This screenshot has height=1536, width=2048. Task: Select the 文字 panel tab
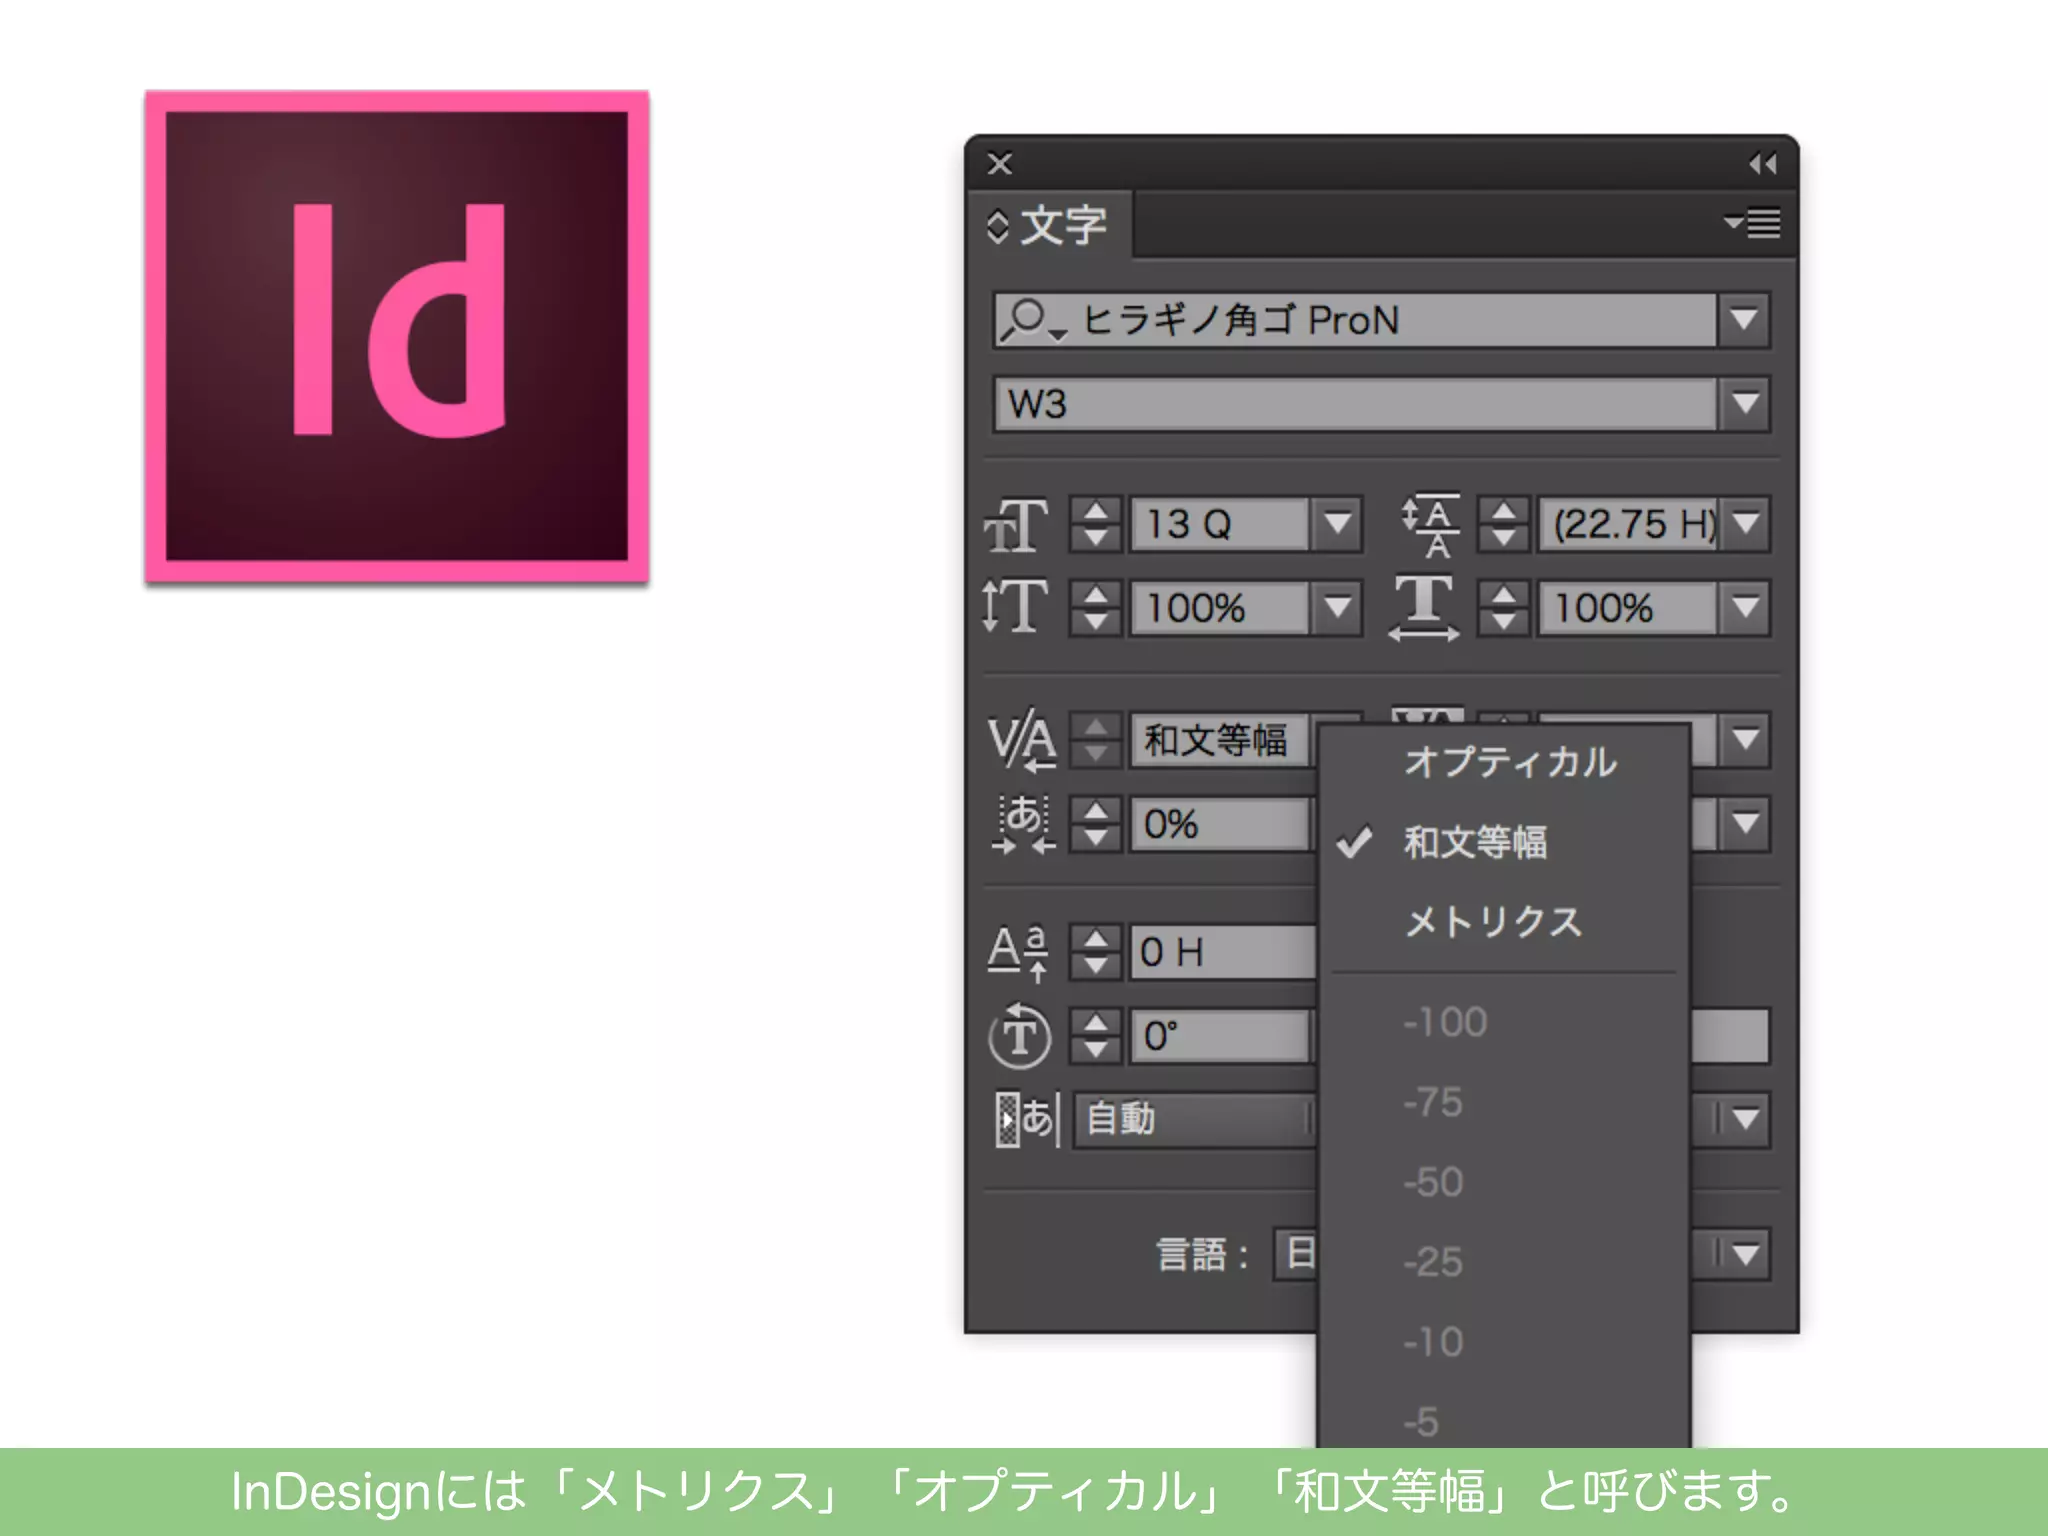click(1048, 225)
